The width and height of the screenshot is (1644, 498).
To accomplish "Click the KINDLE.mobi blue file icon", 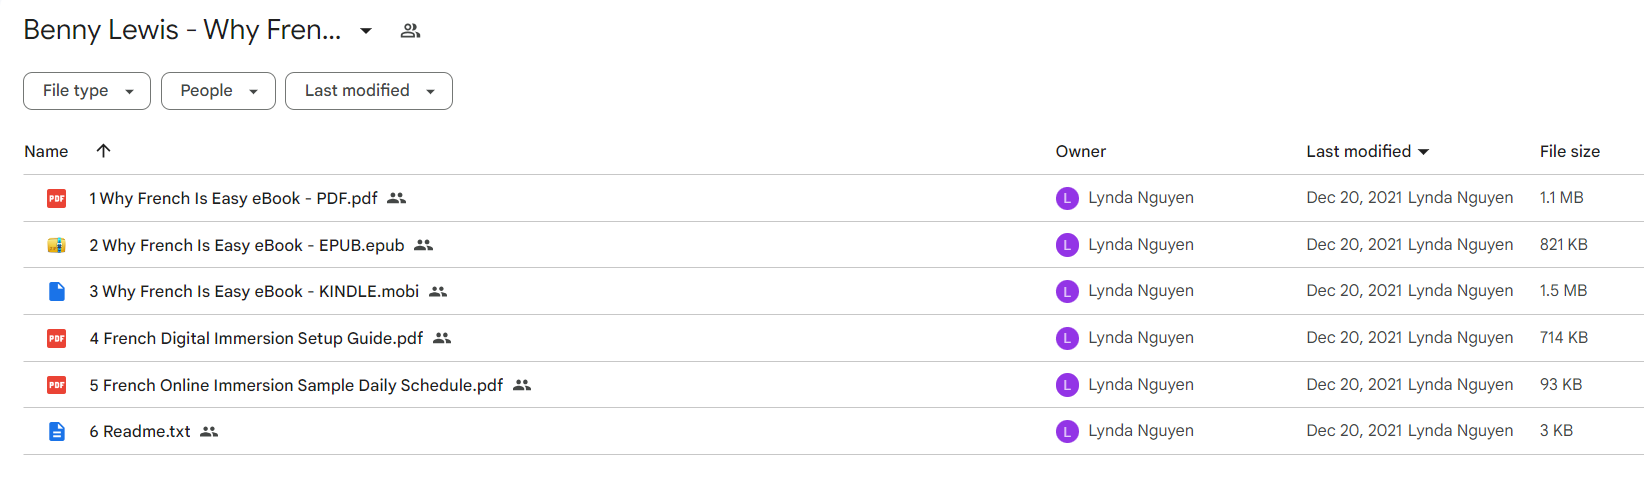I will pyautogui.click(x=57, y=291).
